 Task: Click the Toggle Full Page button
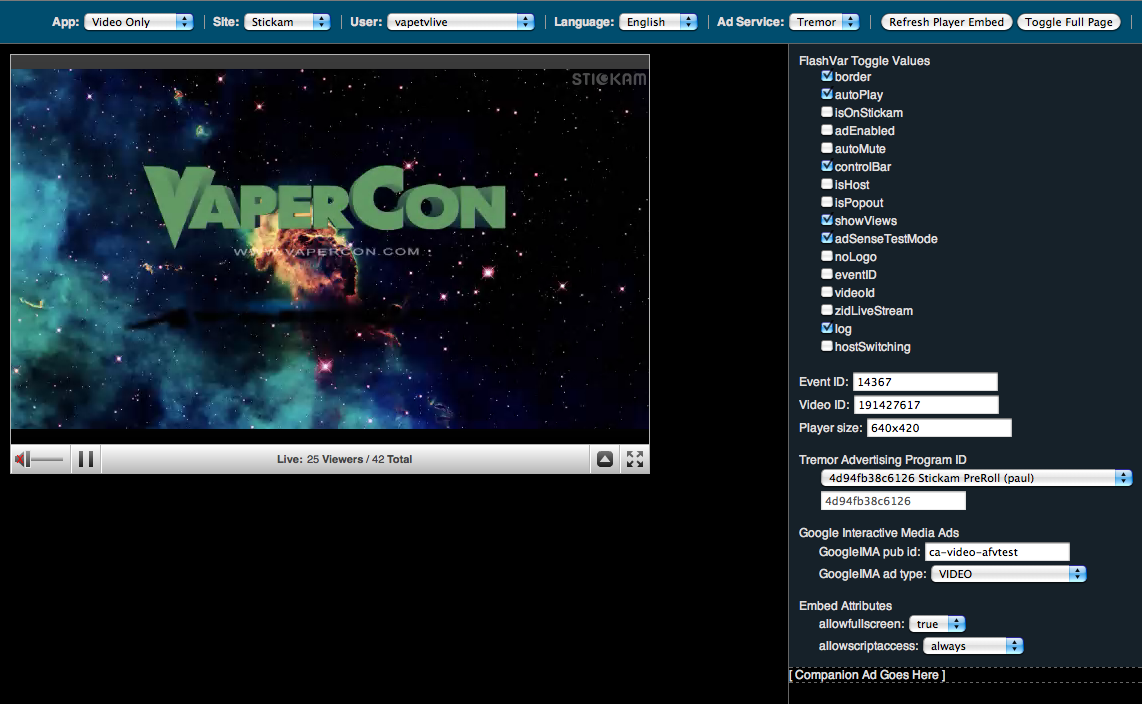pyautogui.click(x=1068, y=22)
